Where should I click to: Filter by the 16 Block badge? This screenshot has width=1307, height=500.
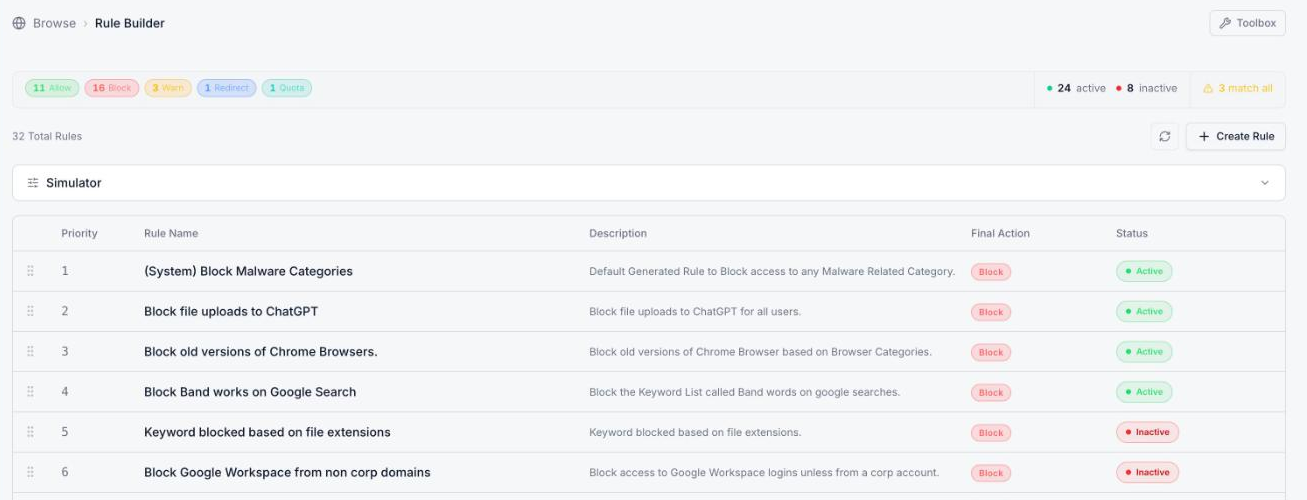(112, 88)
